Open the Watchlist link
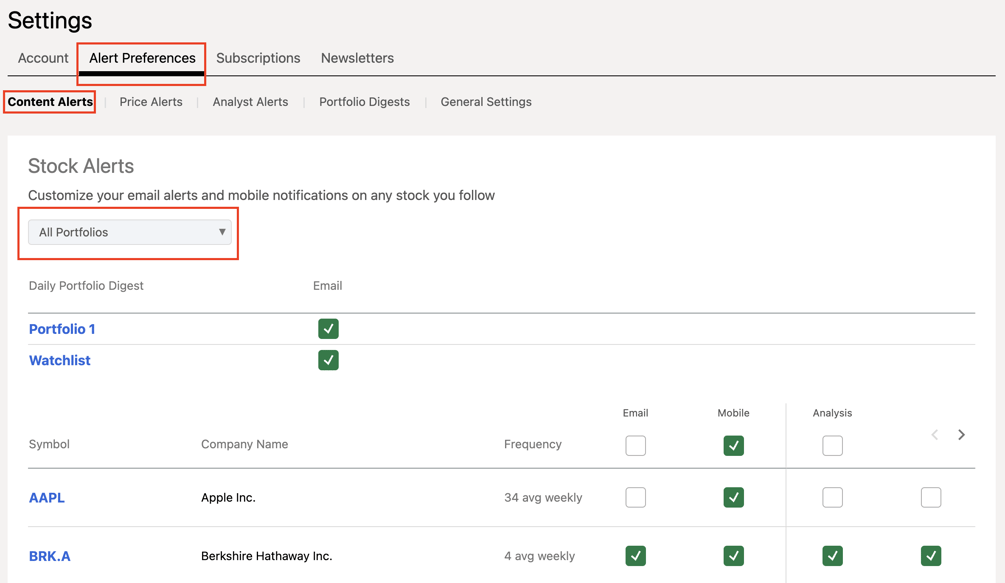This screenshot has height=583, width=1005. [59, 360]
